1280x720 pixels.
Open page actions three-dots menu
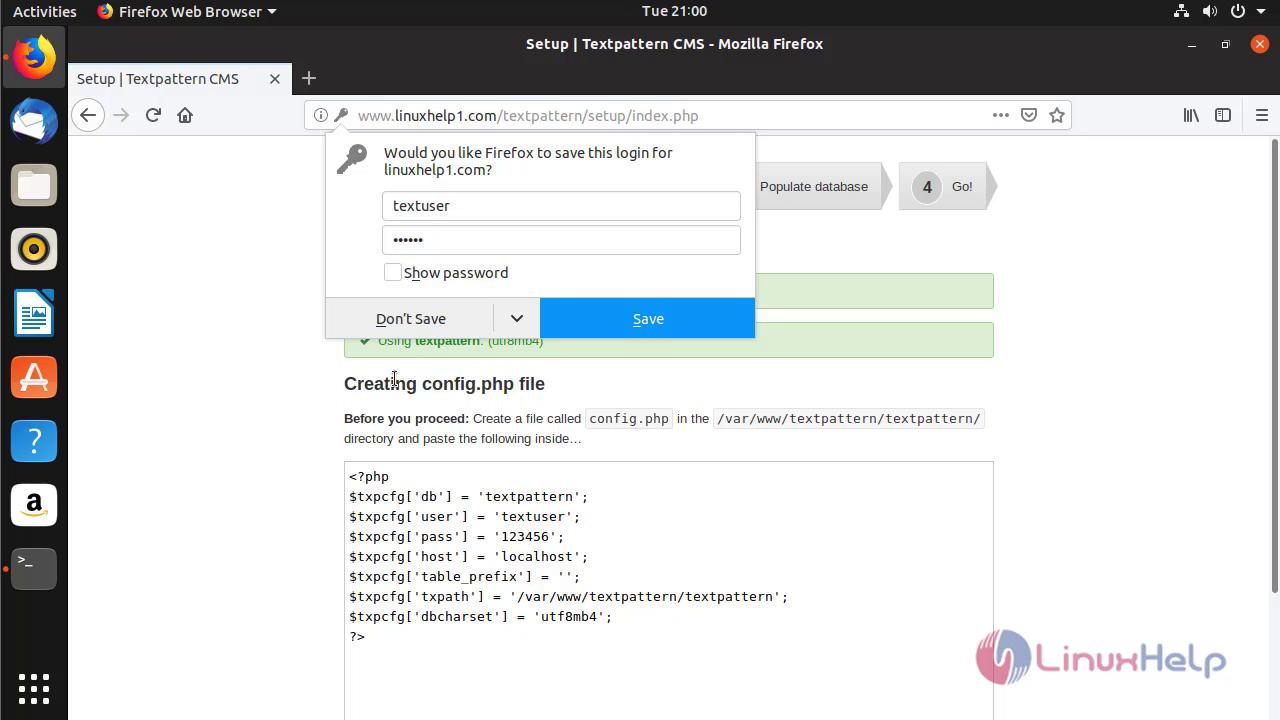pyautogui.click(x=1001, y=115)
